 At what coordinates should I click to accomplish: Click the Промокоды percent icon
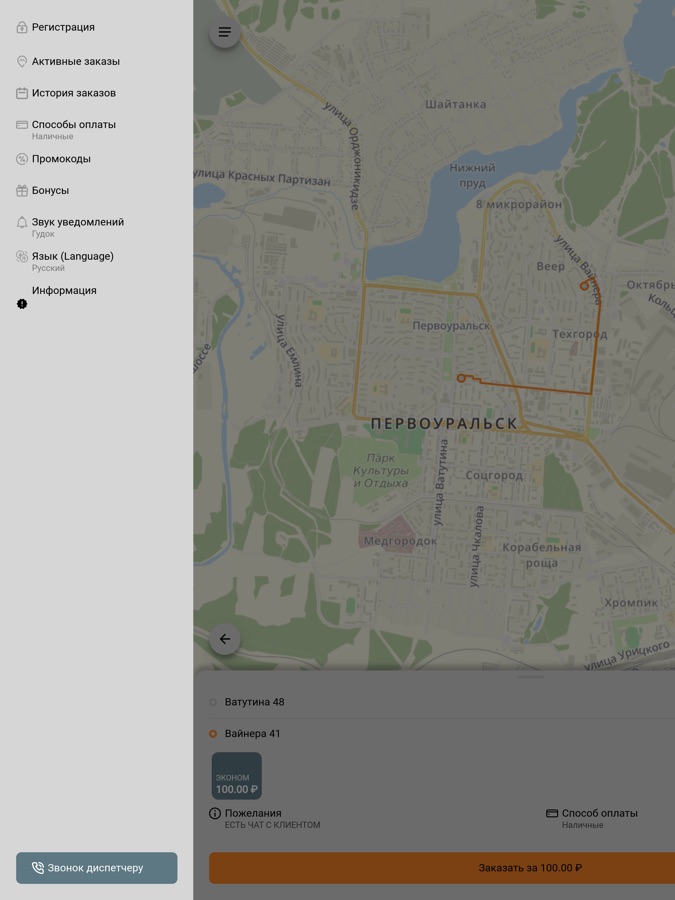click(22, 159)
